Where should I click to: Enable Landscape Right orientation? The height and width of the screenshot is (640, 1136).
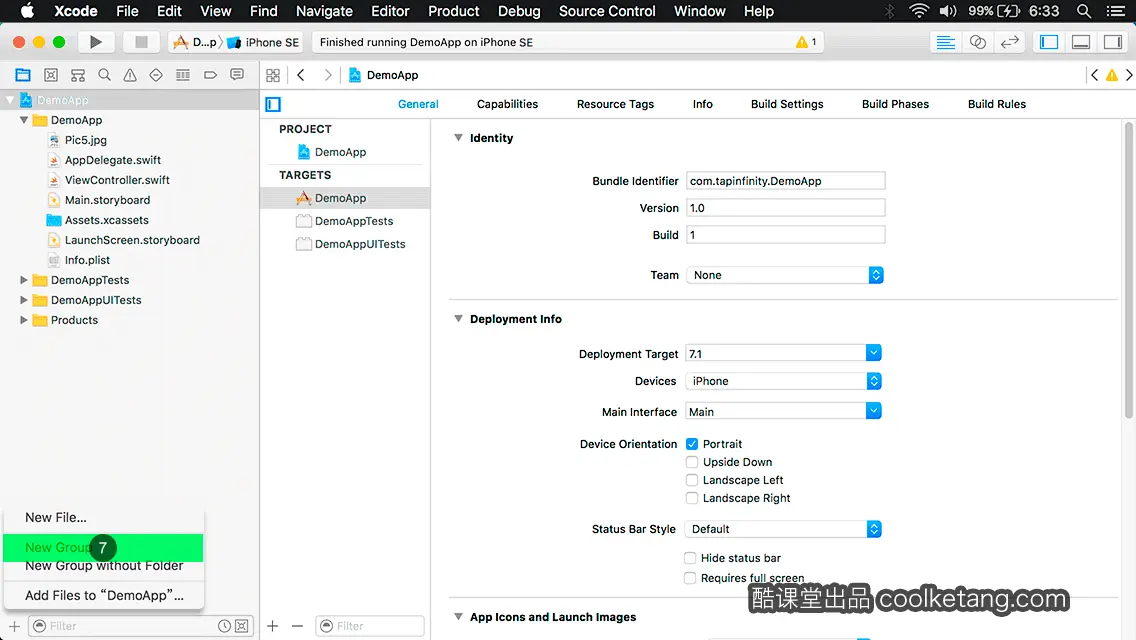692,498
